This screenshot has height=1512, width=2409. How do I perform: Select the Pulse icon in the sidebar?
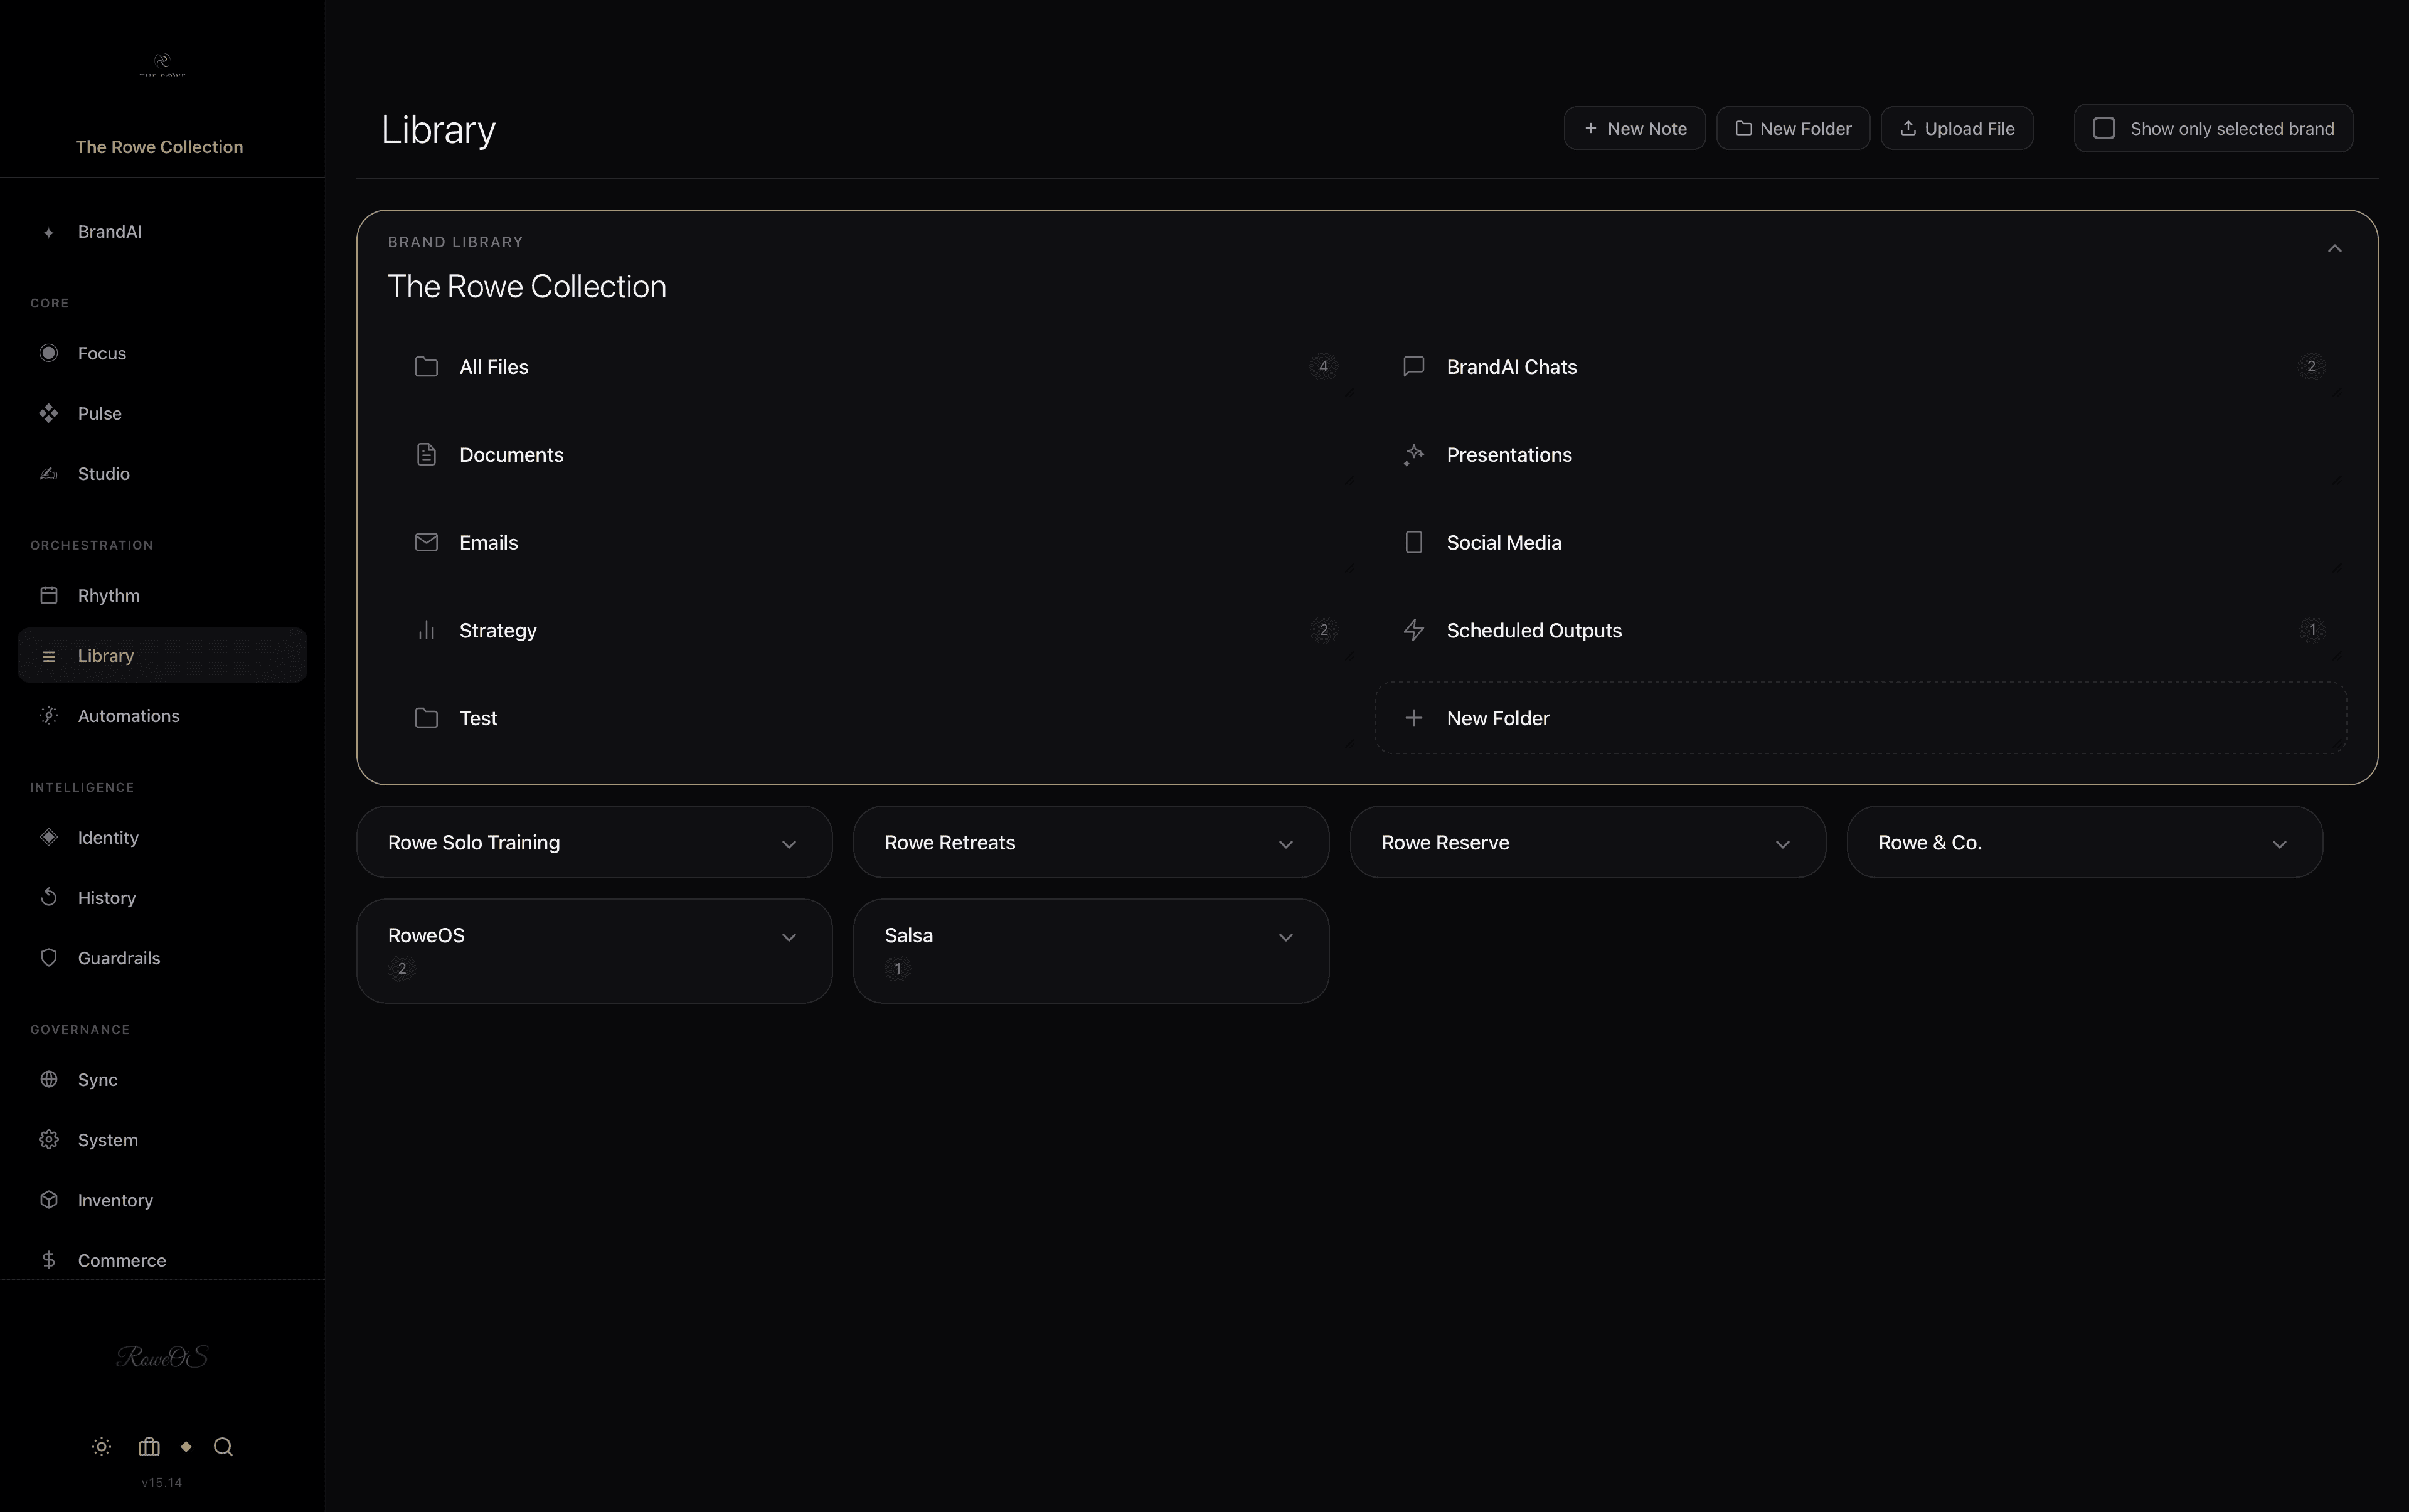pyautogui.click(x=49, y=413)
